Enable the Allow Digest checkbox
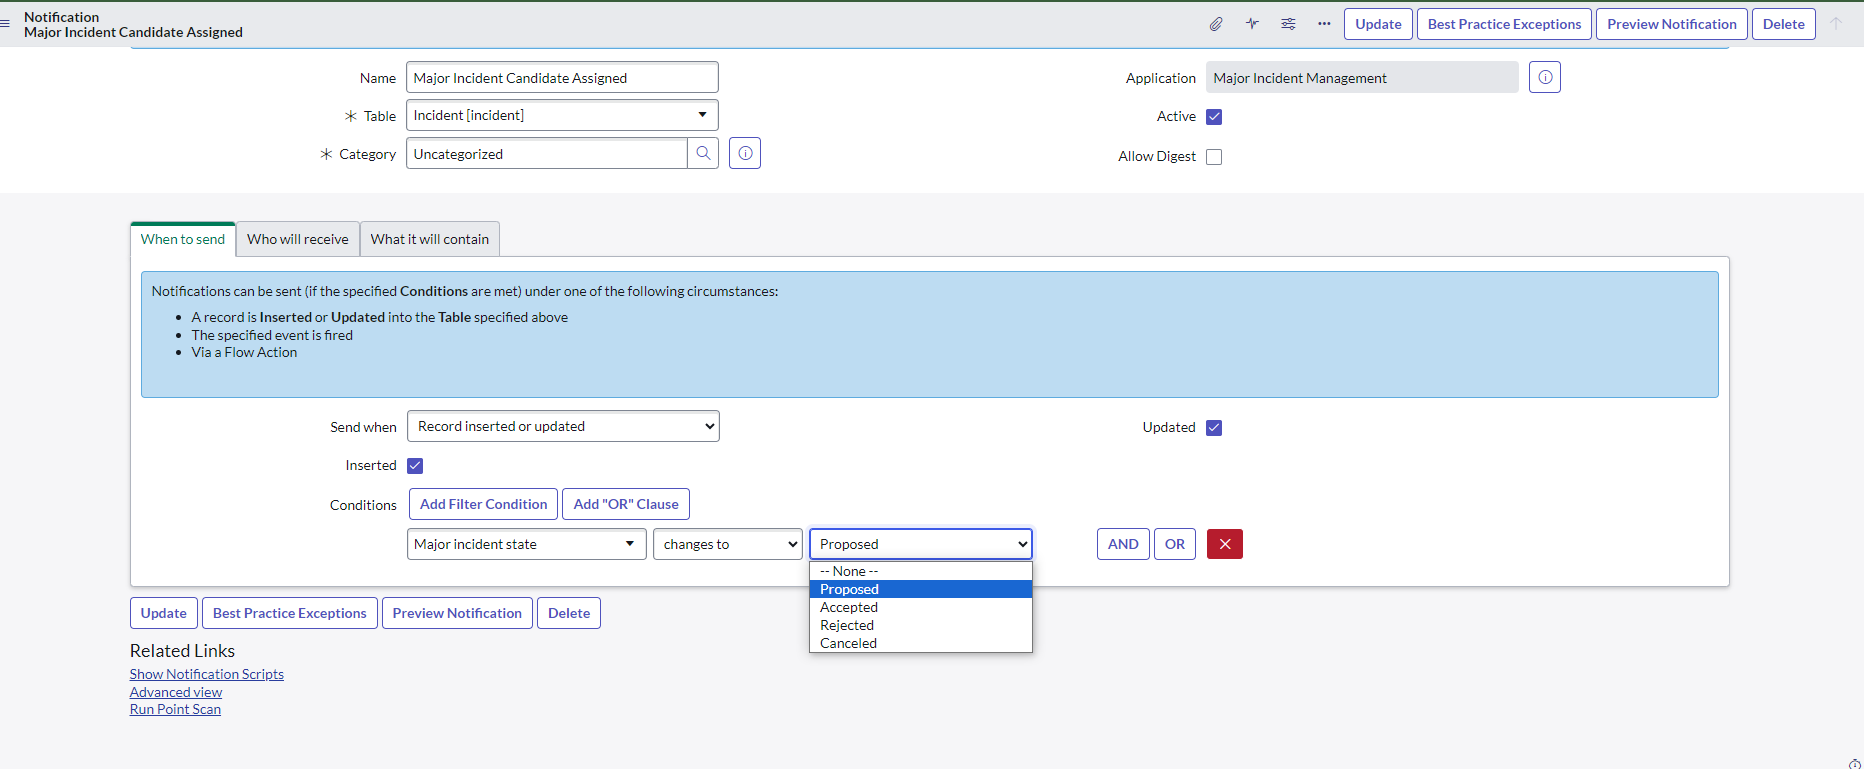 click(x=1214, y=157)
